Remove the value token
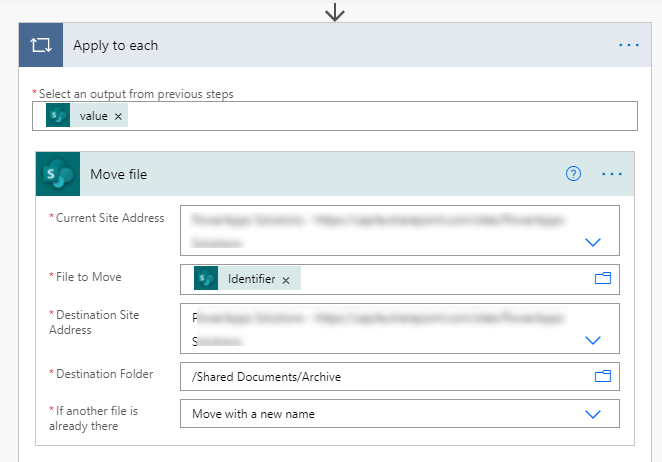 [x=118, y=116]
